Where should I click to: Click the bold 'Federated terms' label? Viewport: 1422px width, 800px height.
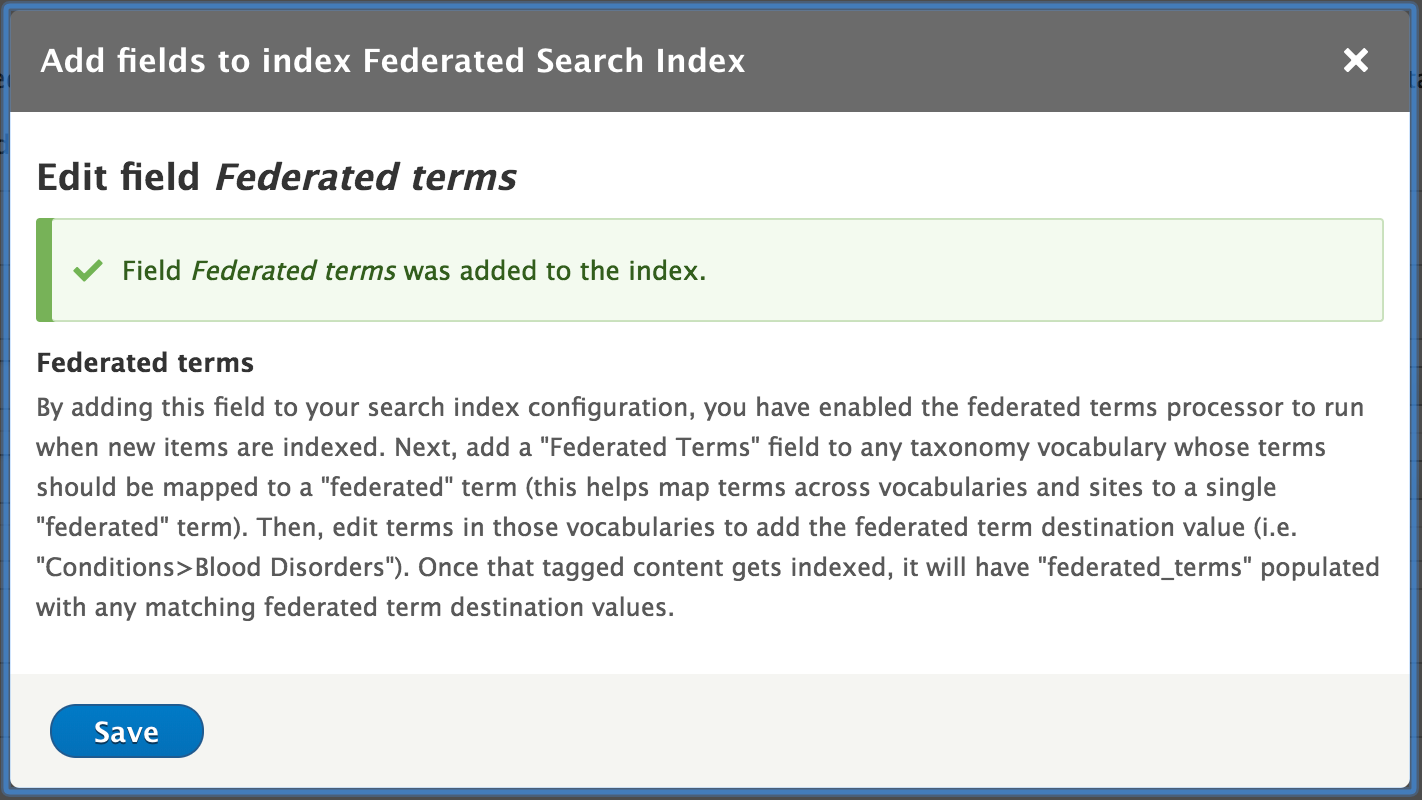[x=145, y=362]
